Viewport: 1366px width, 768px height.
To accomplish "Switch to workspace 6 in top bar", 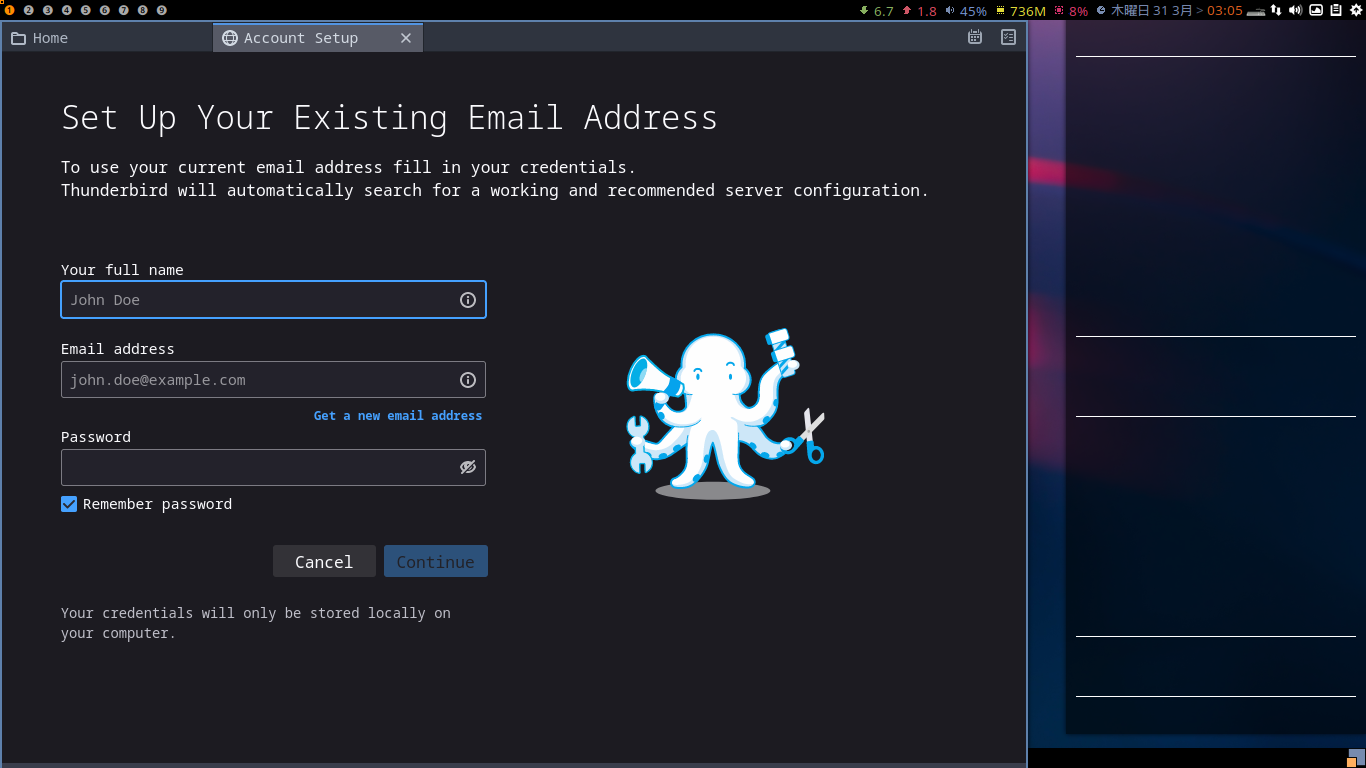I will [105, 10].
